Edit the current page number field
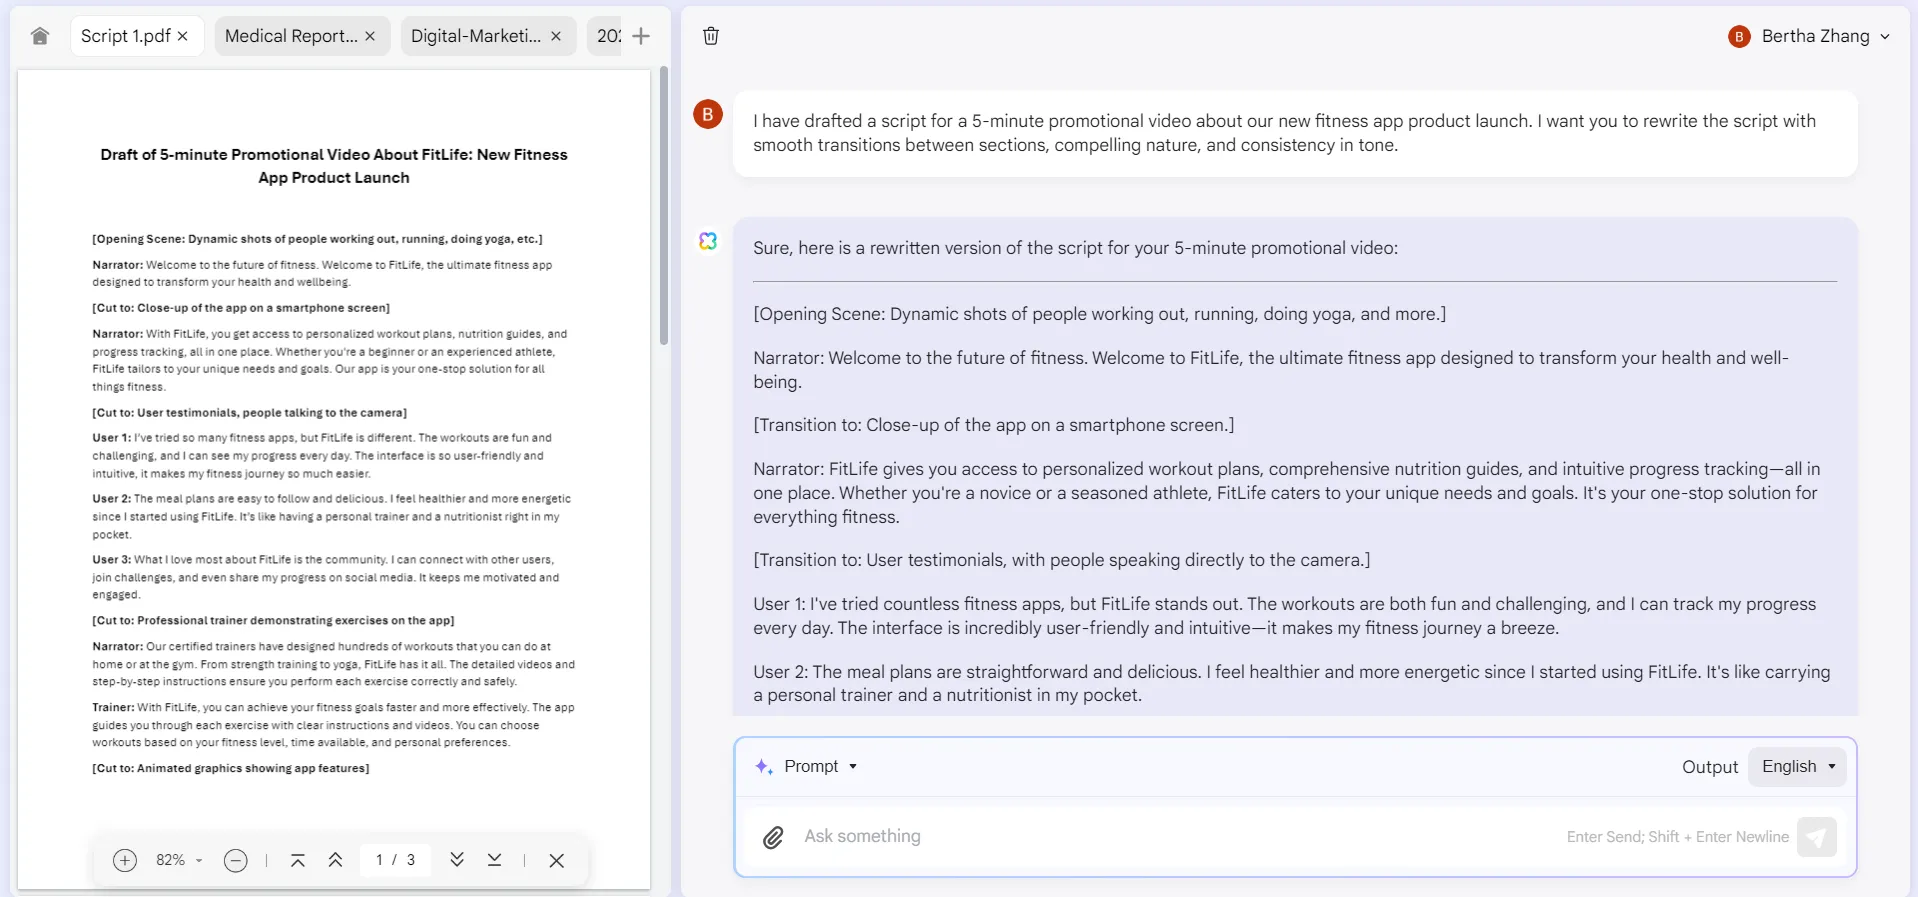The height and width of the screenshot is (897, 1918). tap(380, 860)
